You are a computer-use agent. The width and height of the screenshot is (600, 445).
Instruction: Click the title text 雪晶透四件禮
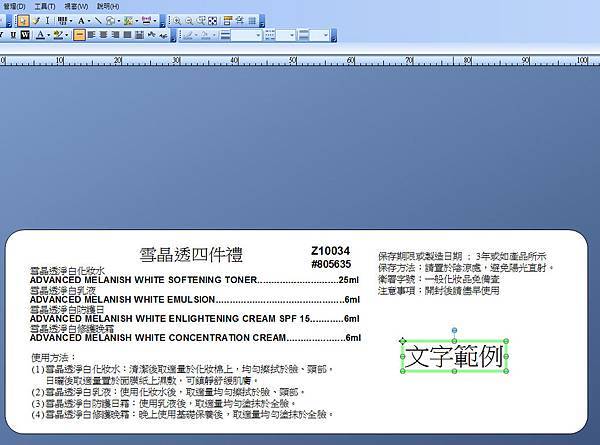point(191,255)
